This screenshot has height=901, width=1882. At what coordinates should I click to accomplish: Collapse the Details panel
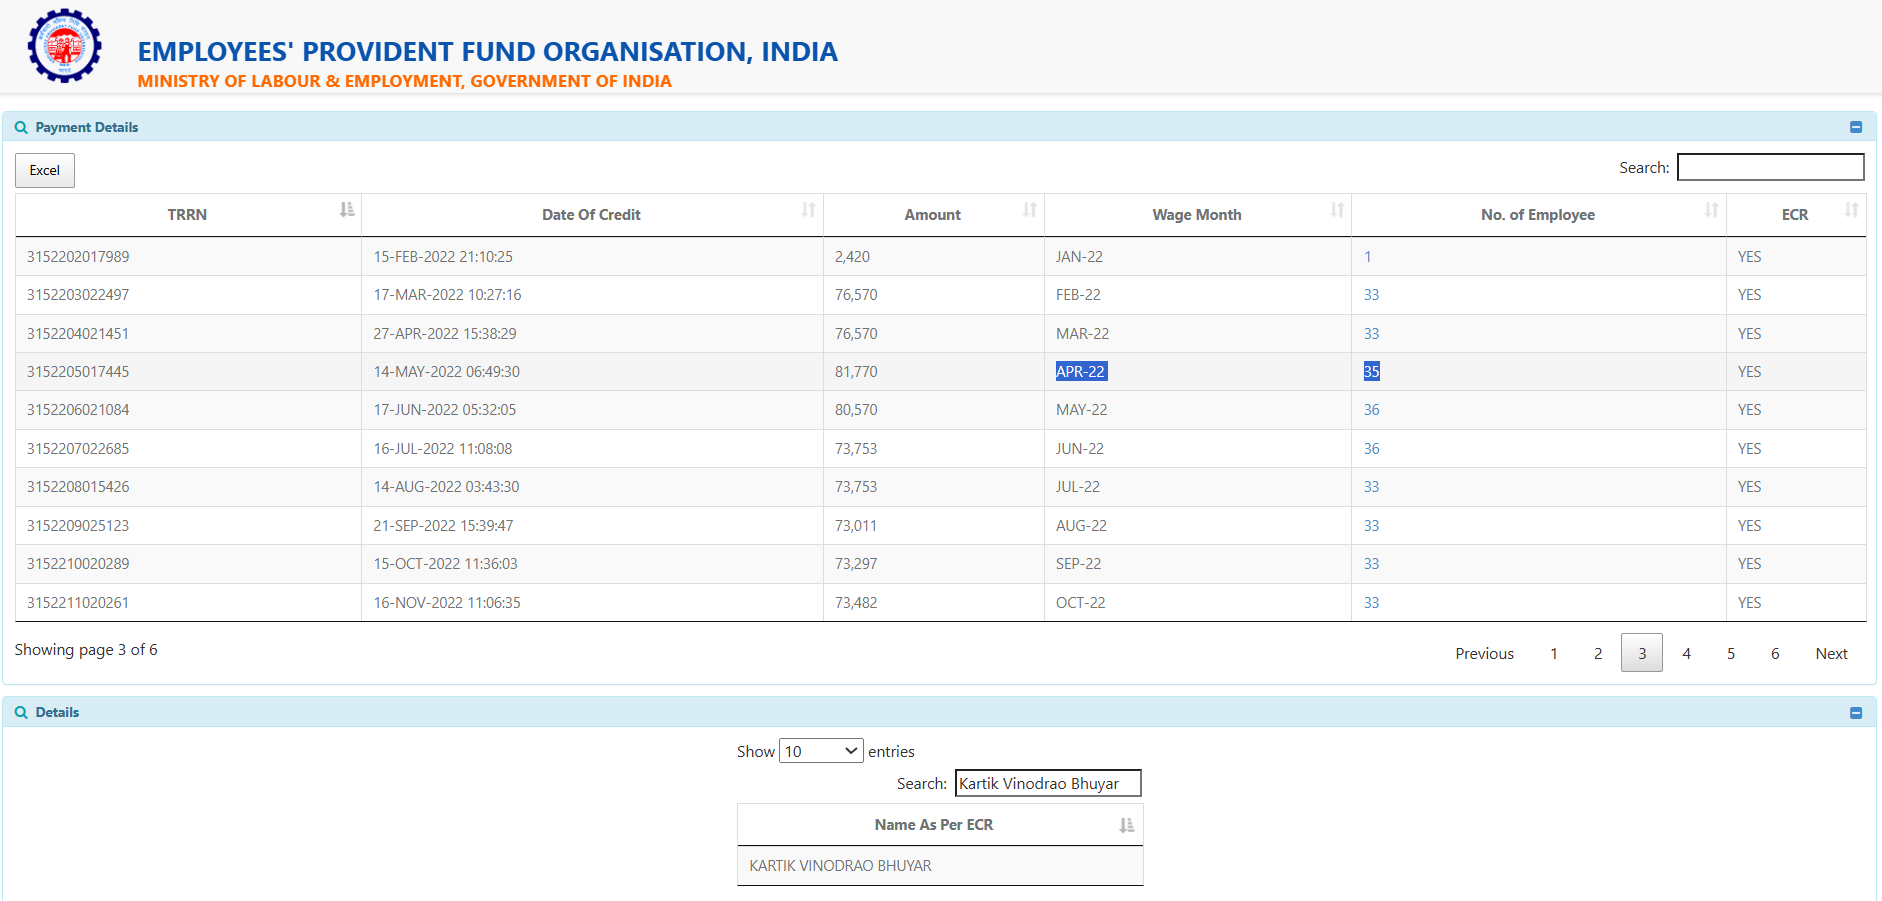(x=1856, y=713)
